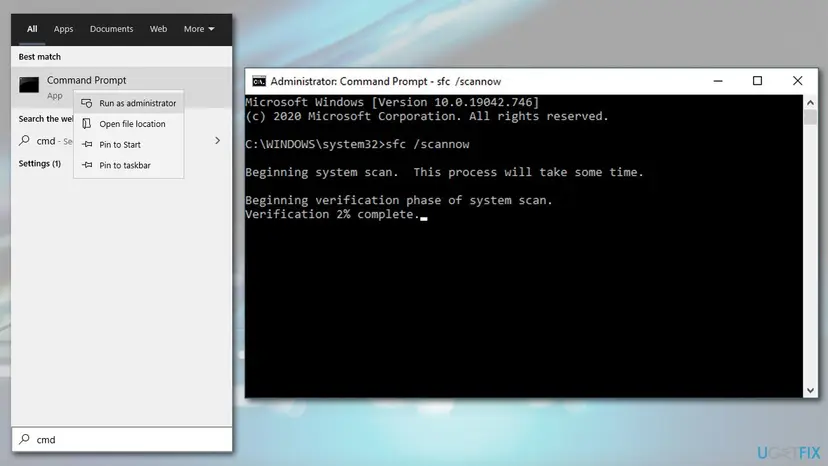Click the magnifier icon in the search box
Image resolution: width=828 pixels, height=466 pixels.
(x=24, y=439)
